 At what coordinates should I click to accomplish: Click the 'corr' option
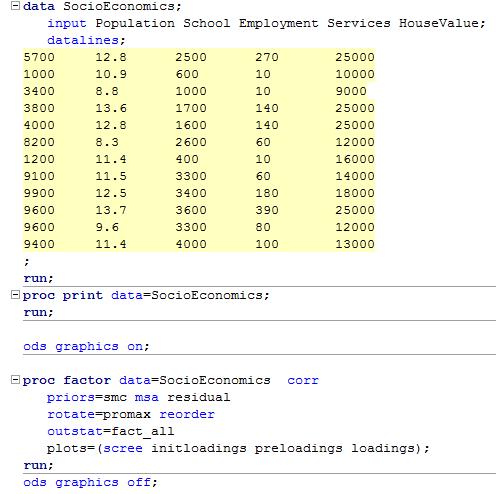pos(303,380)
